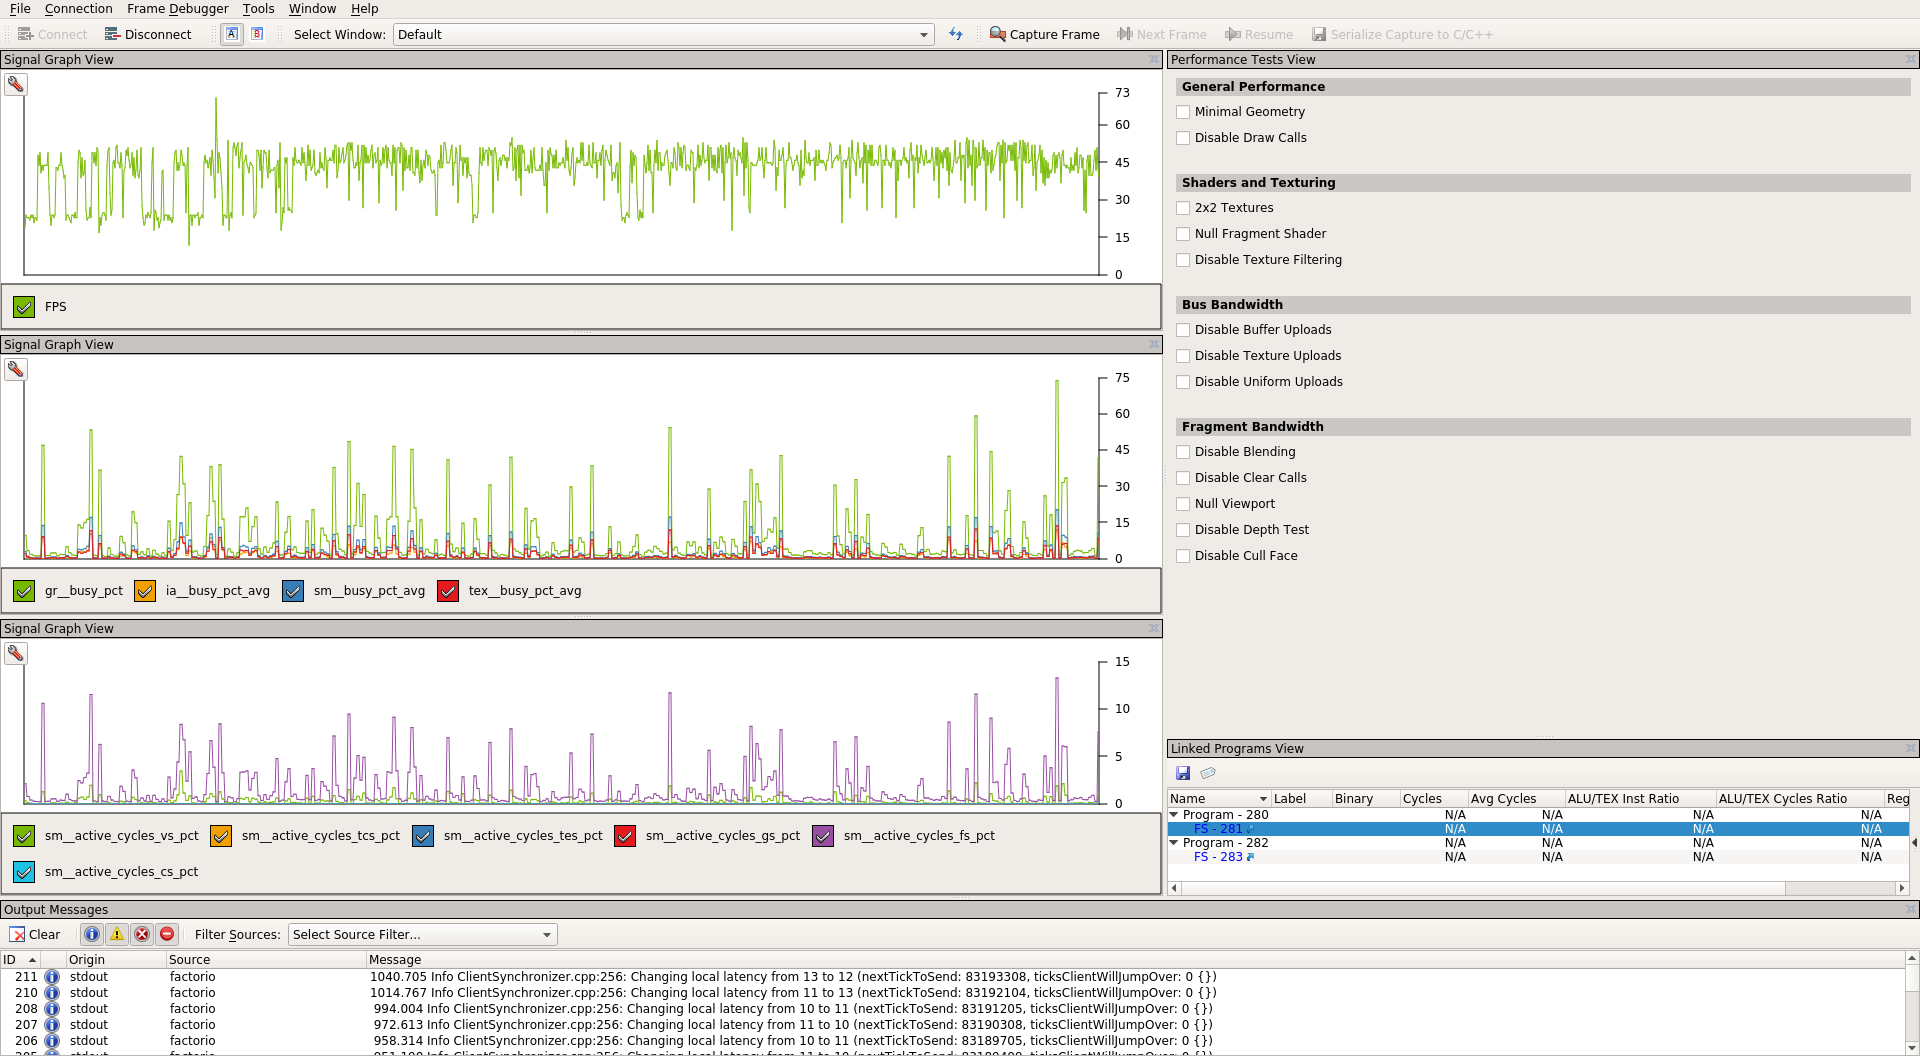Enable Disable Draw Calls checkbox

[x=1183, y=138]
